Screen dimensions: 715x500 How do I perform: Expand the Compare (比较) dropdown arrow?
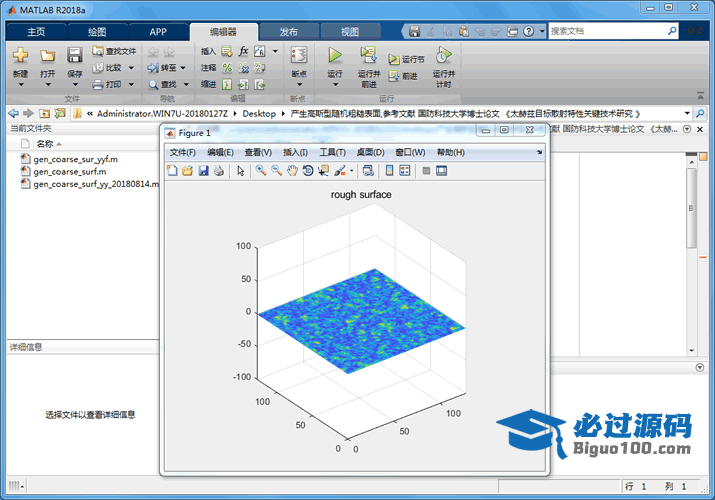click(x=131, y=68)
